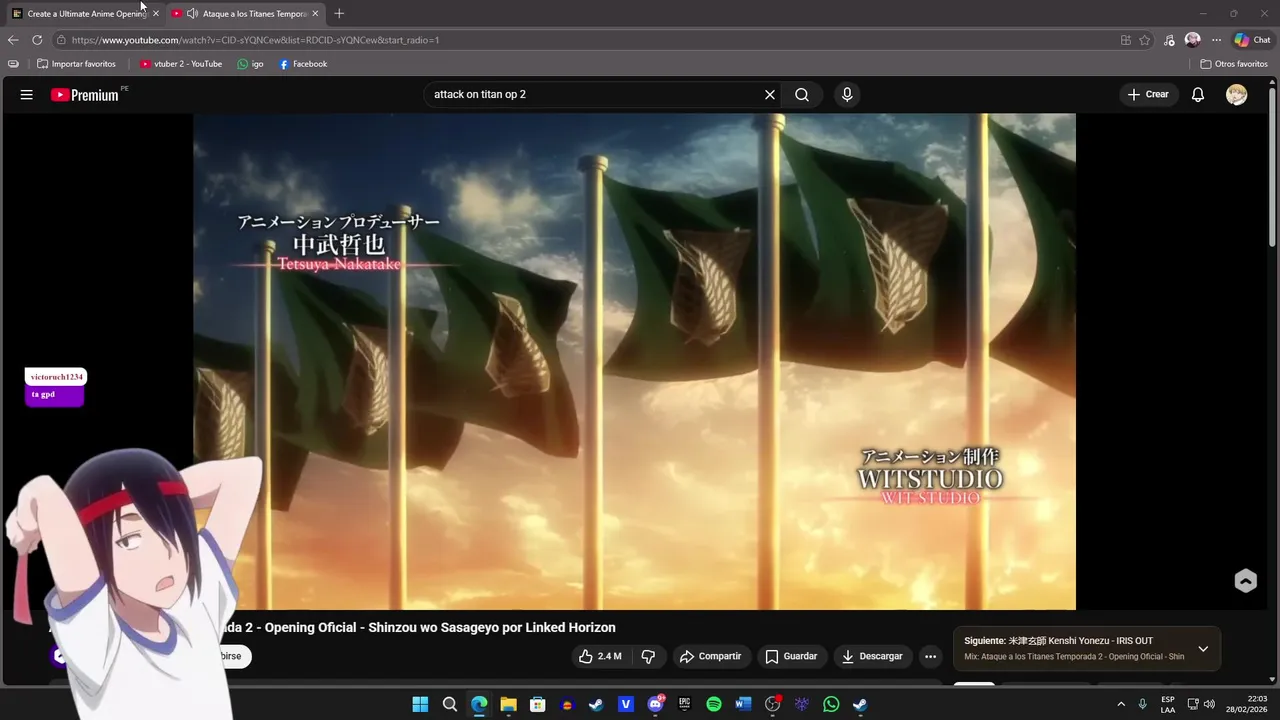The height and width of the screenshot is (720, 1280).
Task: Open Edge settings and more menu
Action: (x=1216, y=40)
